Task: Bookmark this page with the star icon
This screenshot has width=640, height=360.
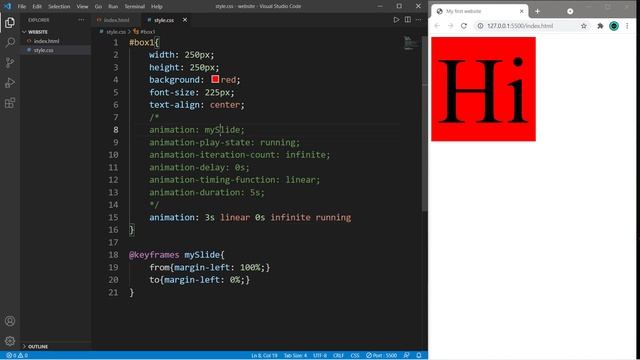Action: pos(584,26)
